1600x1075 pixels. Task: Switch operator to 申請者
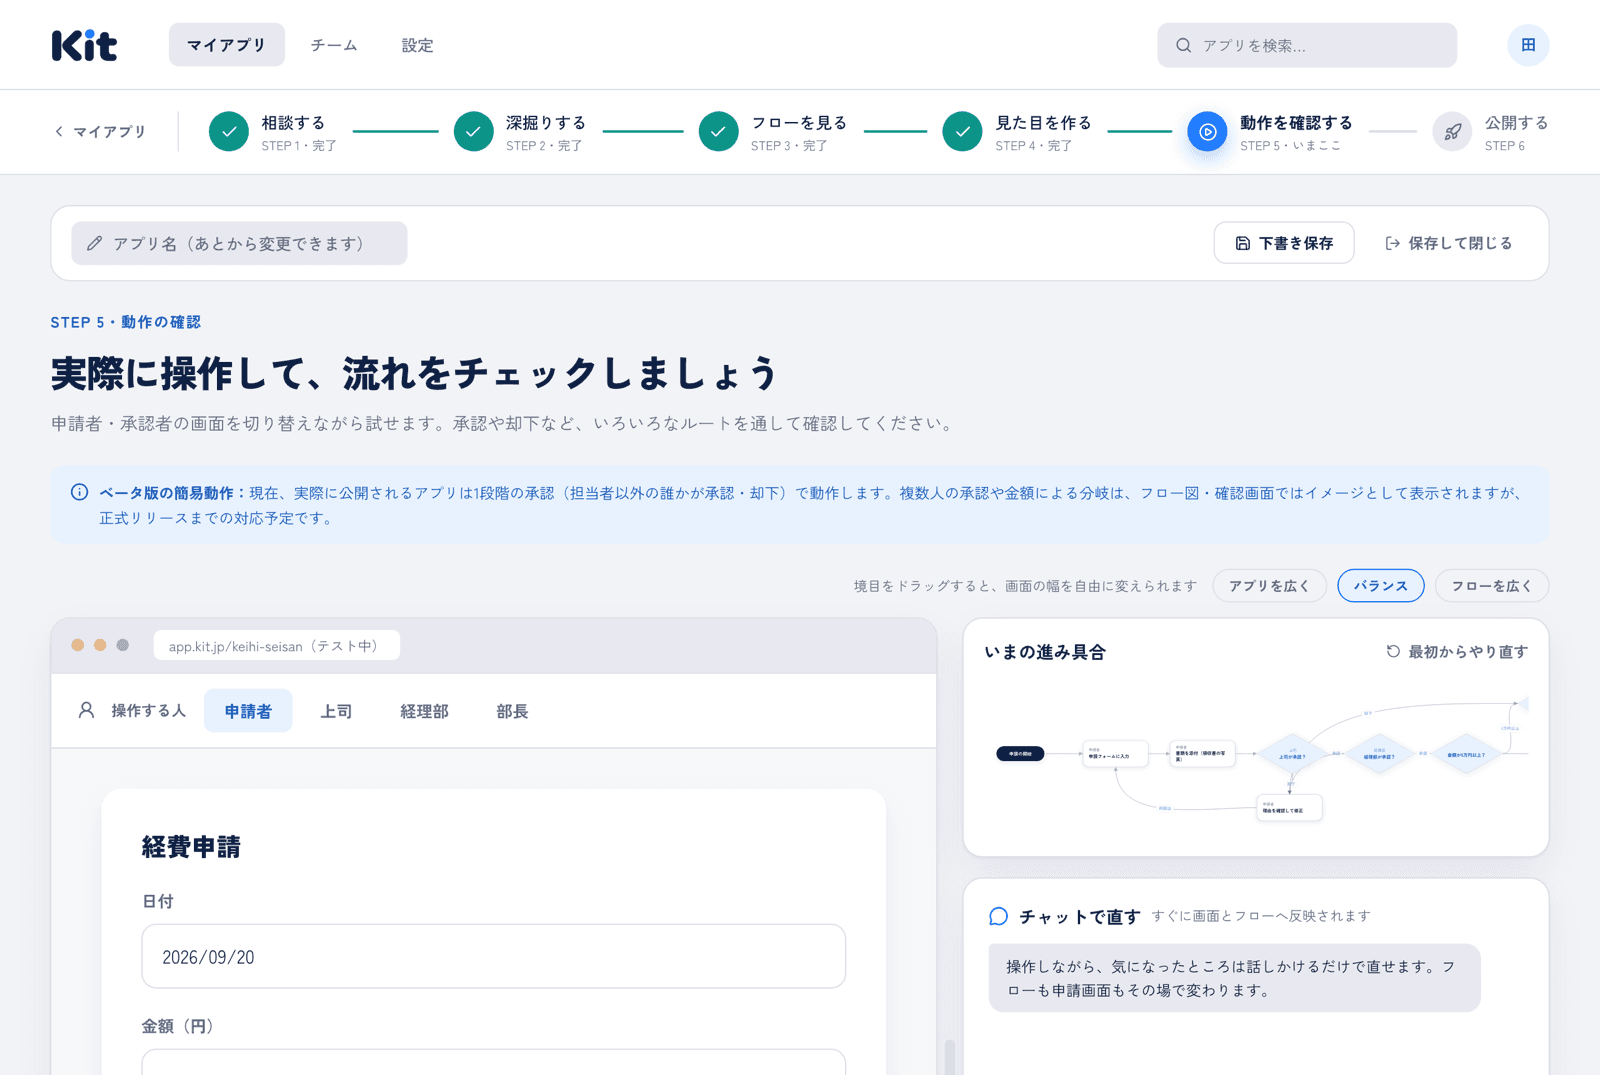[x=248, y=711]
